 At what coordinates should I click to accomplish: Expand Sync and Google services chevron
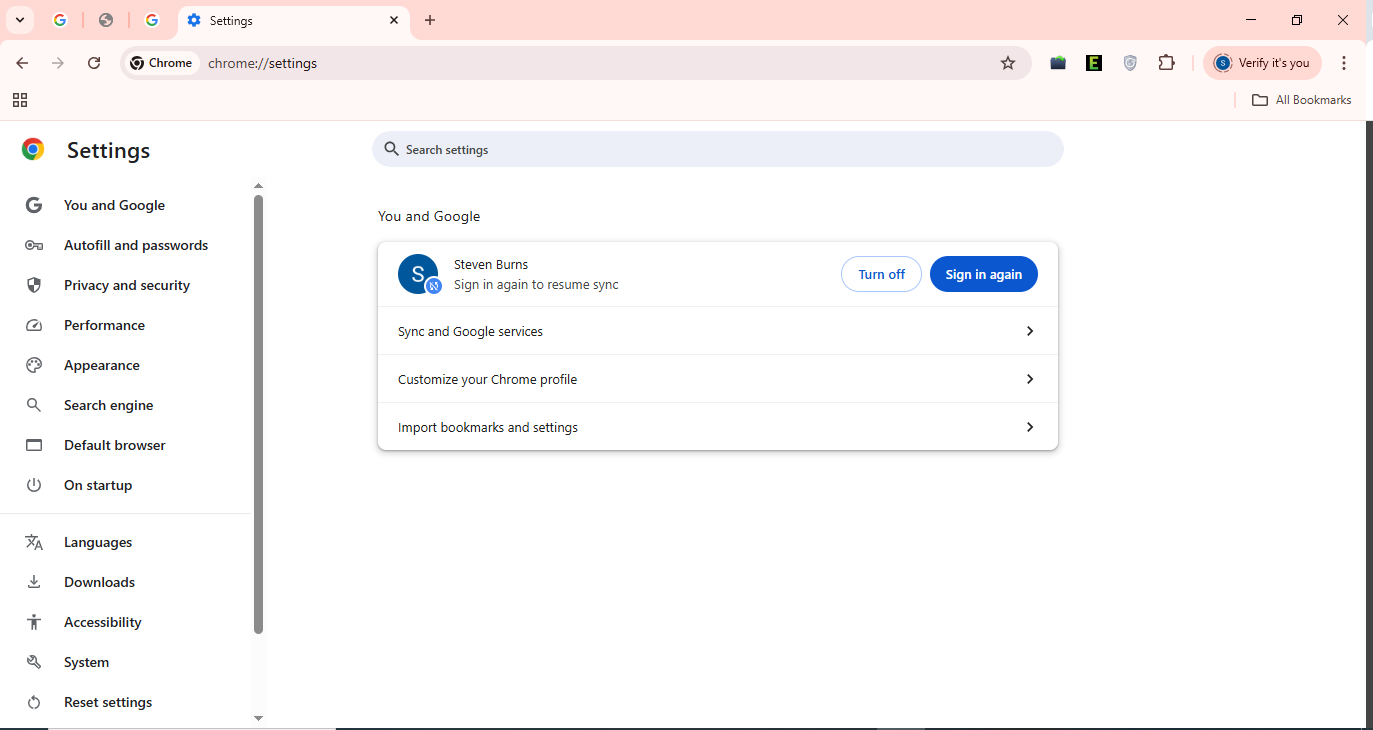pos(1030,331)
